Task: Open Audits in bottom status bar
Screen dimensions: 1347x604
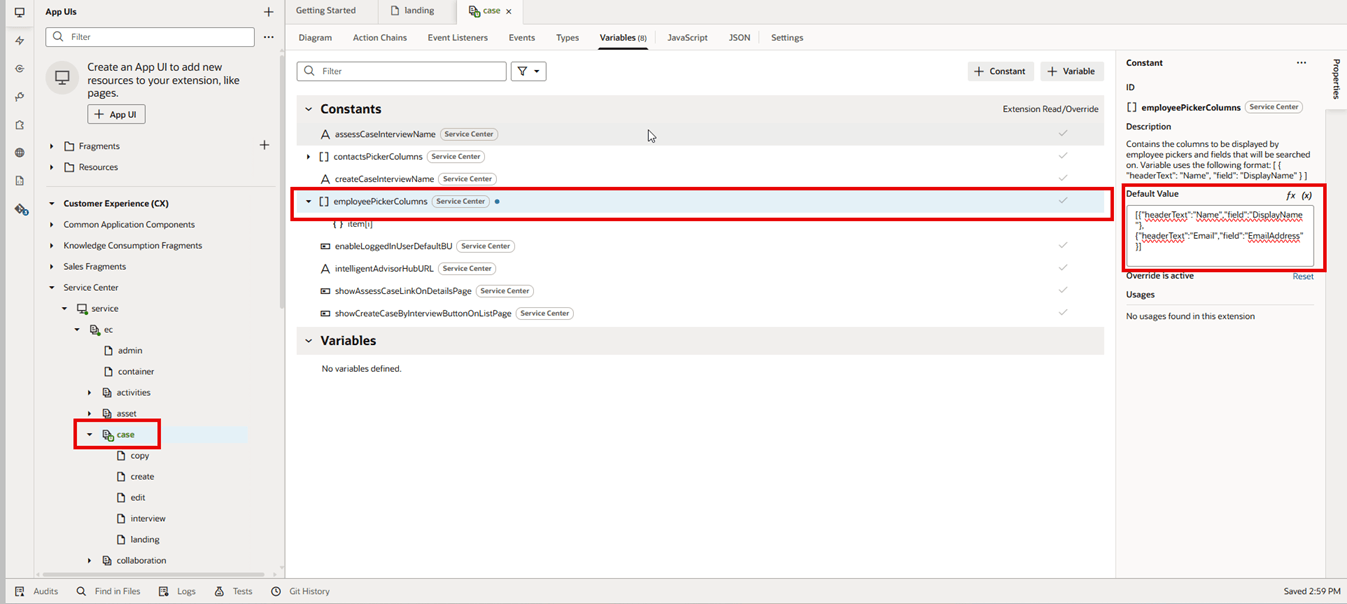Action: point(36,591)
